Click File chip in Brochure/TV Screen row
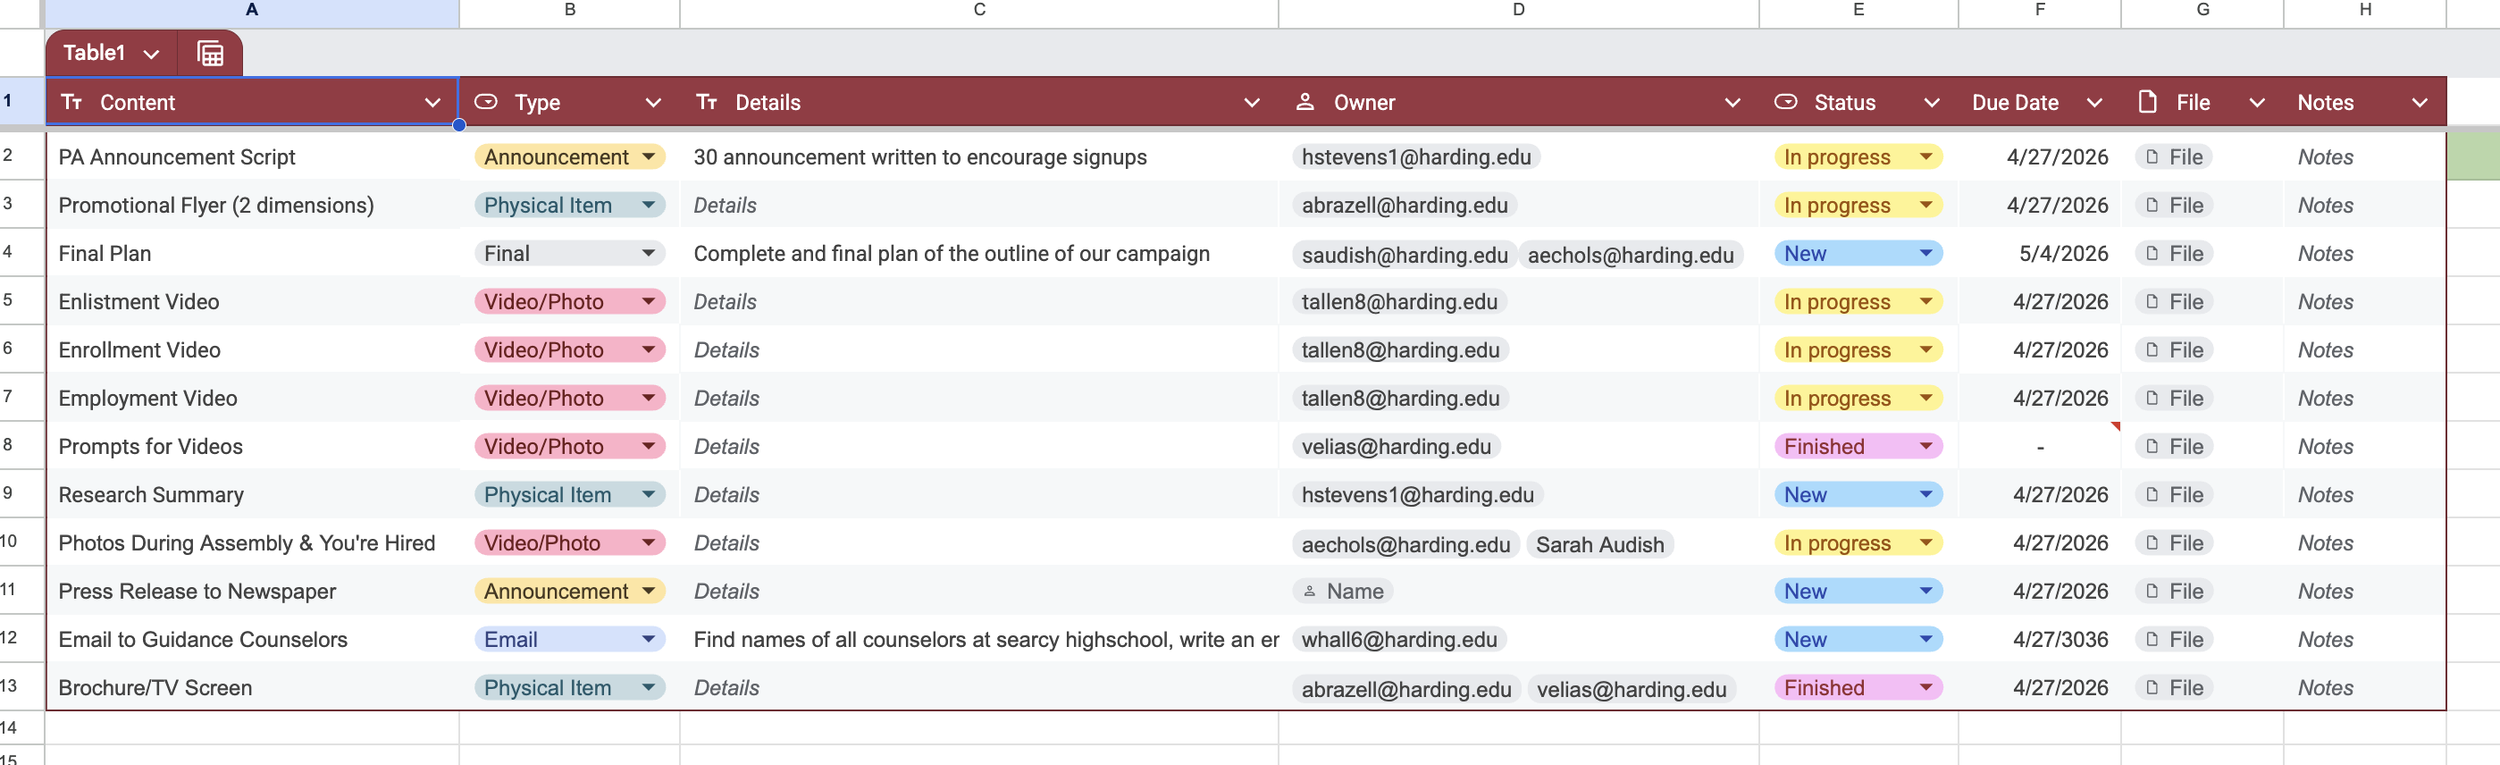2500x765 pixels. 2173,688
